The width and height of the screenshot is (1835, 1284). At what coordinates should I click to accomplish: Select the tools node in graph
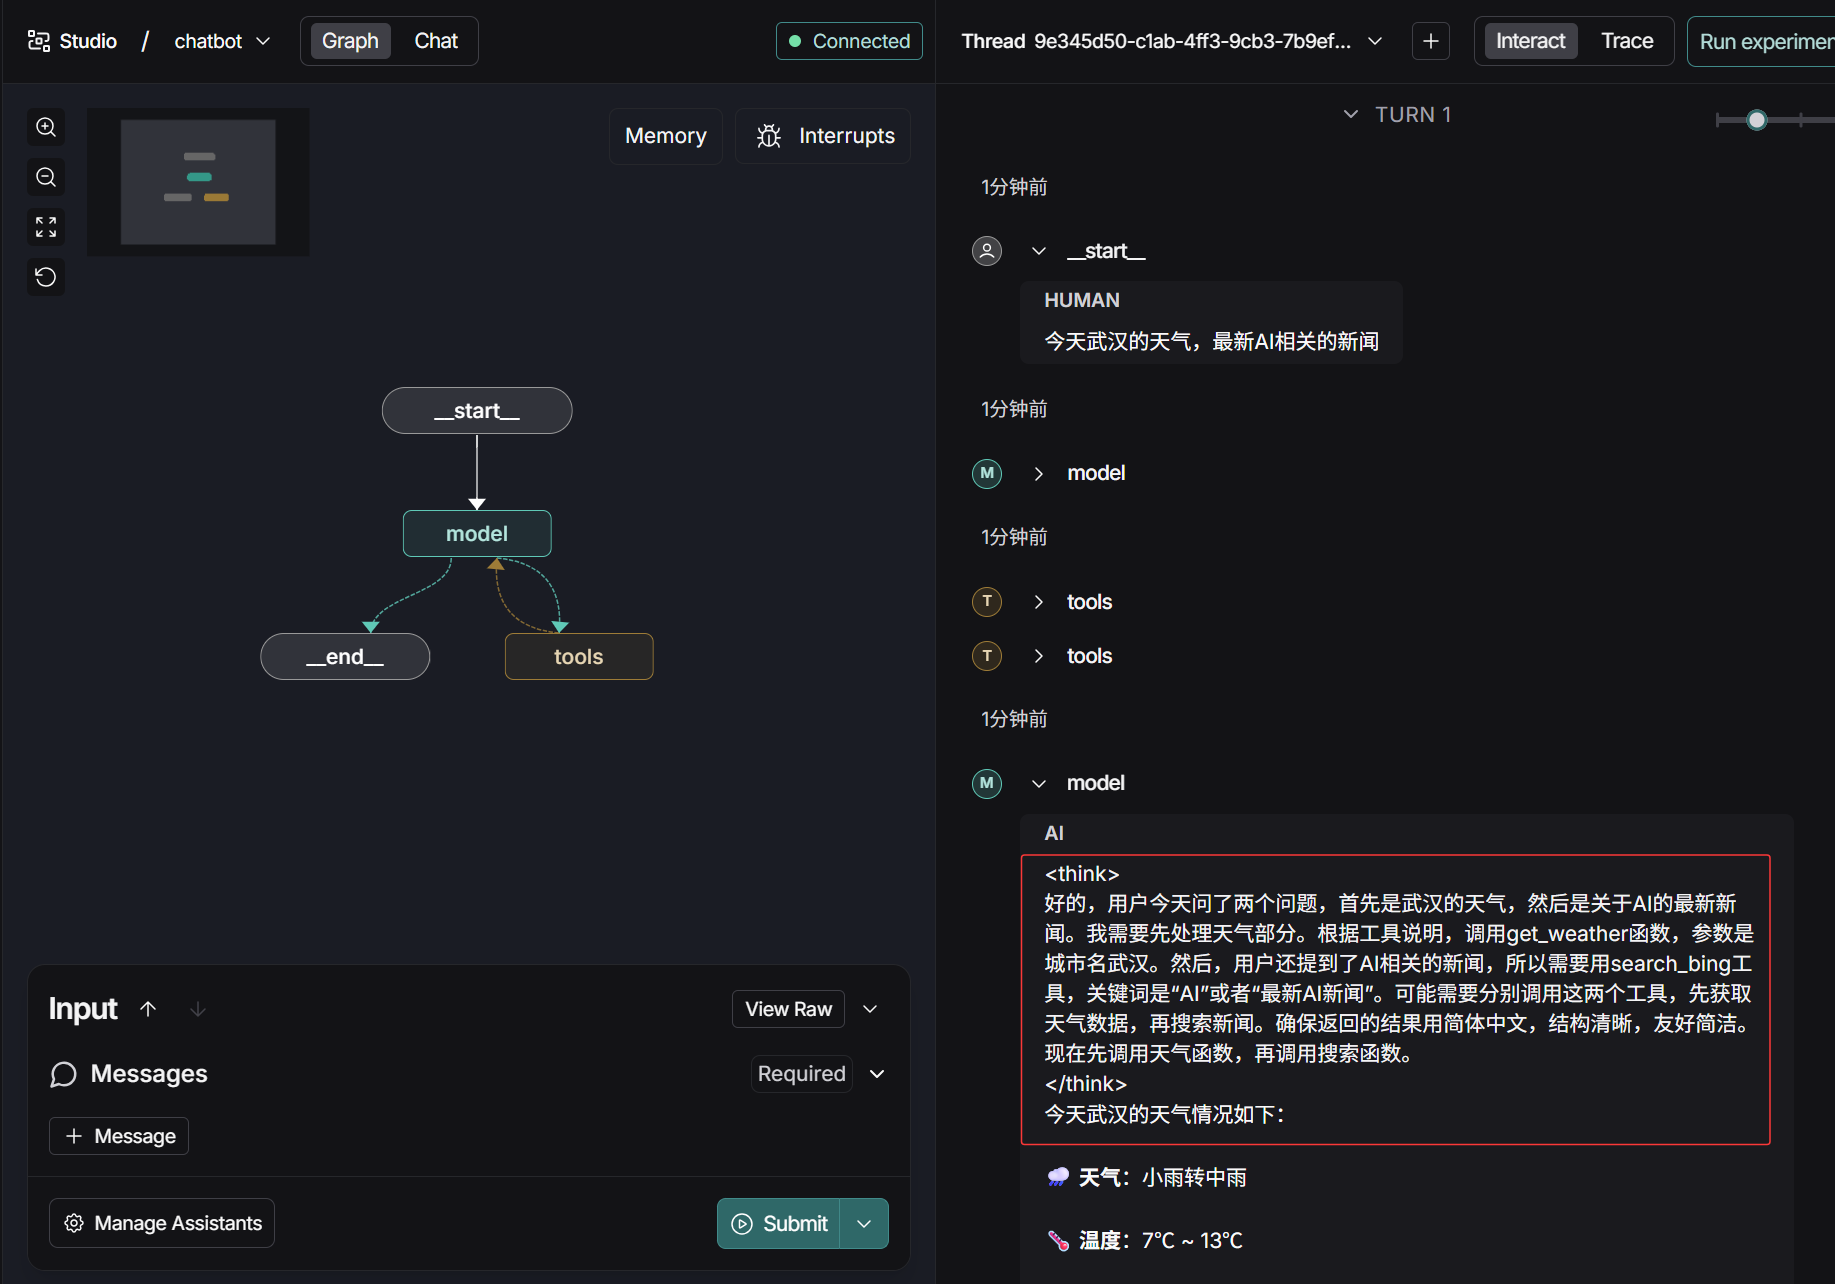point(578,657)
